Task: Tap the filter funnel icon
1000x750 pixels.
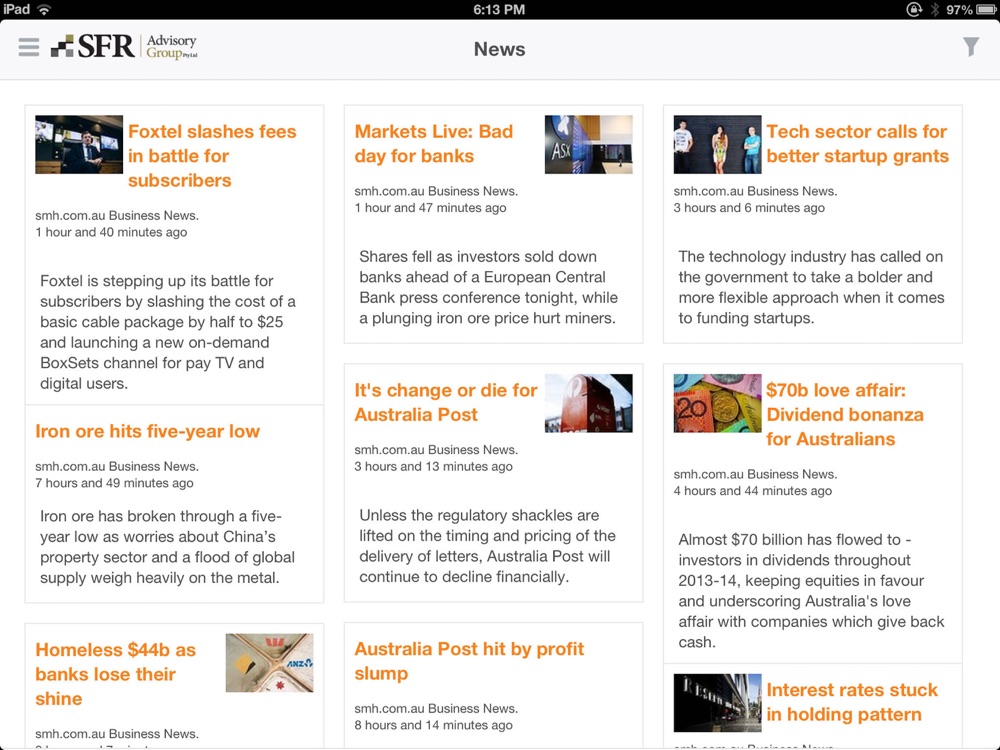Action: (x=971, y=47)
